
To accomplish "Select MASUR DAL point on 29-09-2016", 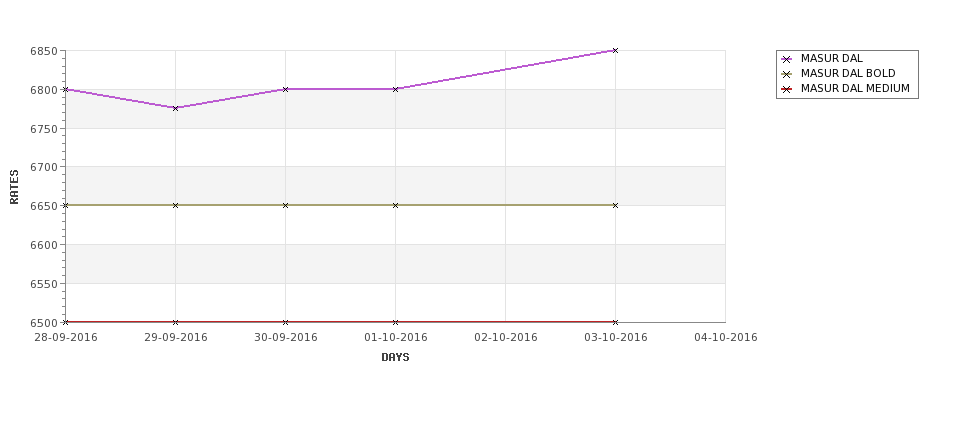I will (175, 108).
